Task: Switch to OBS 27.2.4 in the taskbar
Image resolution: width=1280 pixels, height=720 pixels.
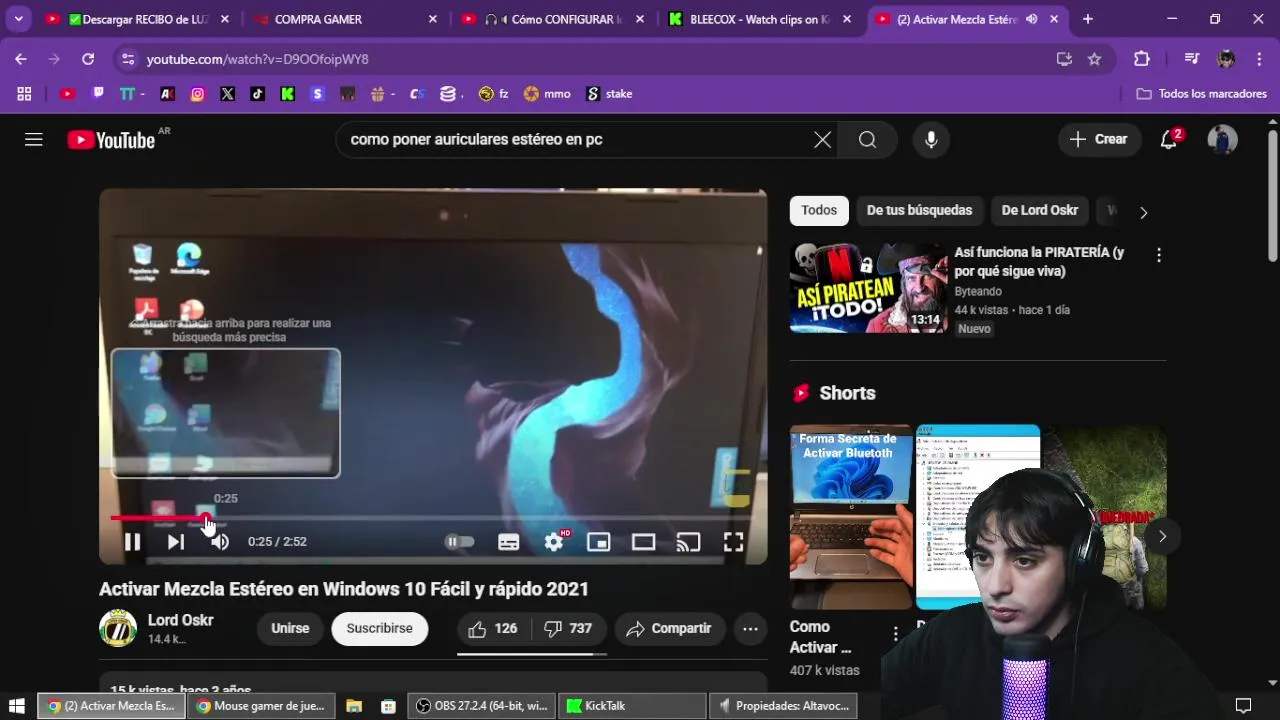Action: [x=482, y=706]
